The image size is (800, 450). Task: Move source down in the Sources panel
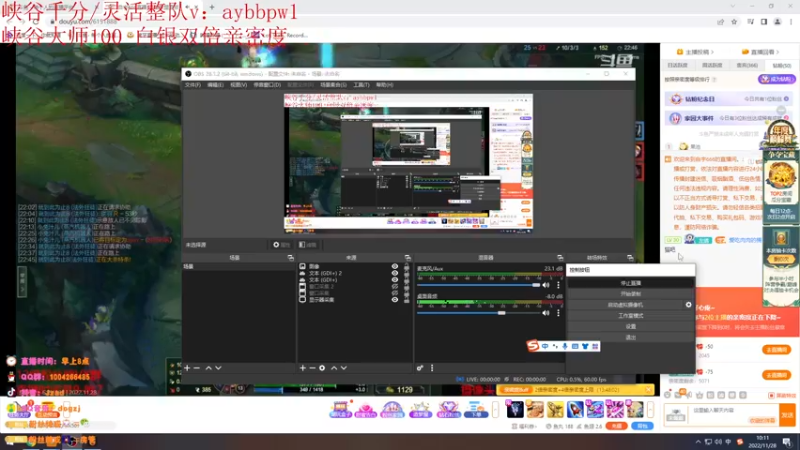[344, 368]
